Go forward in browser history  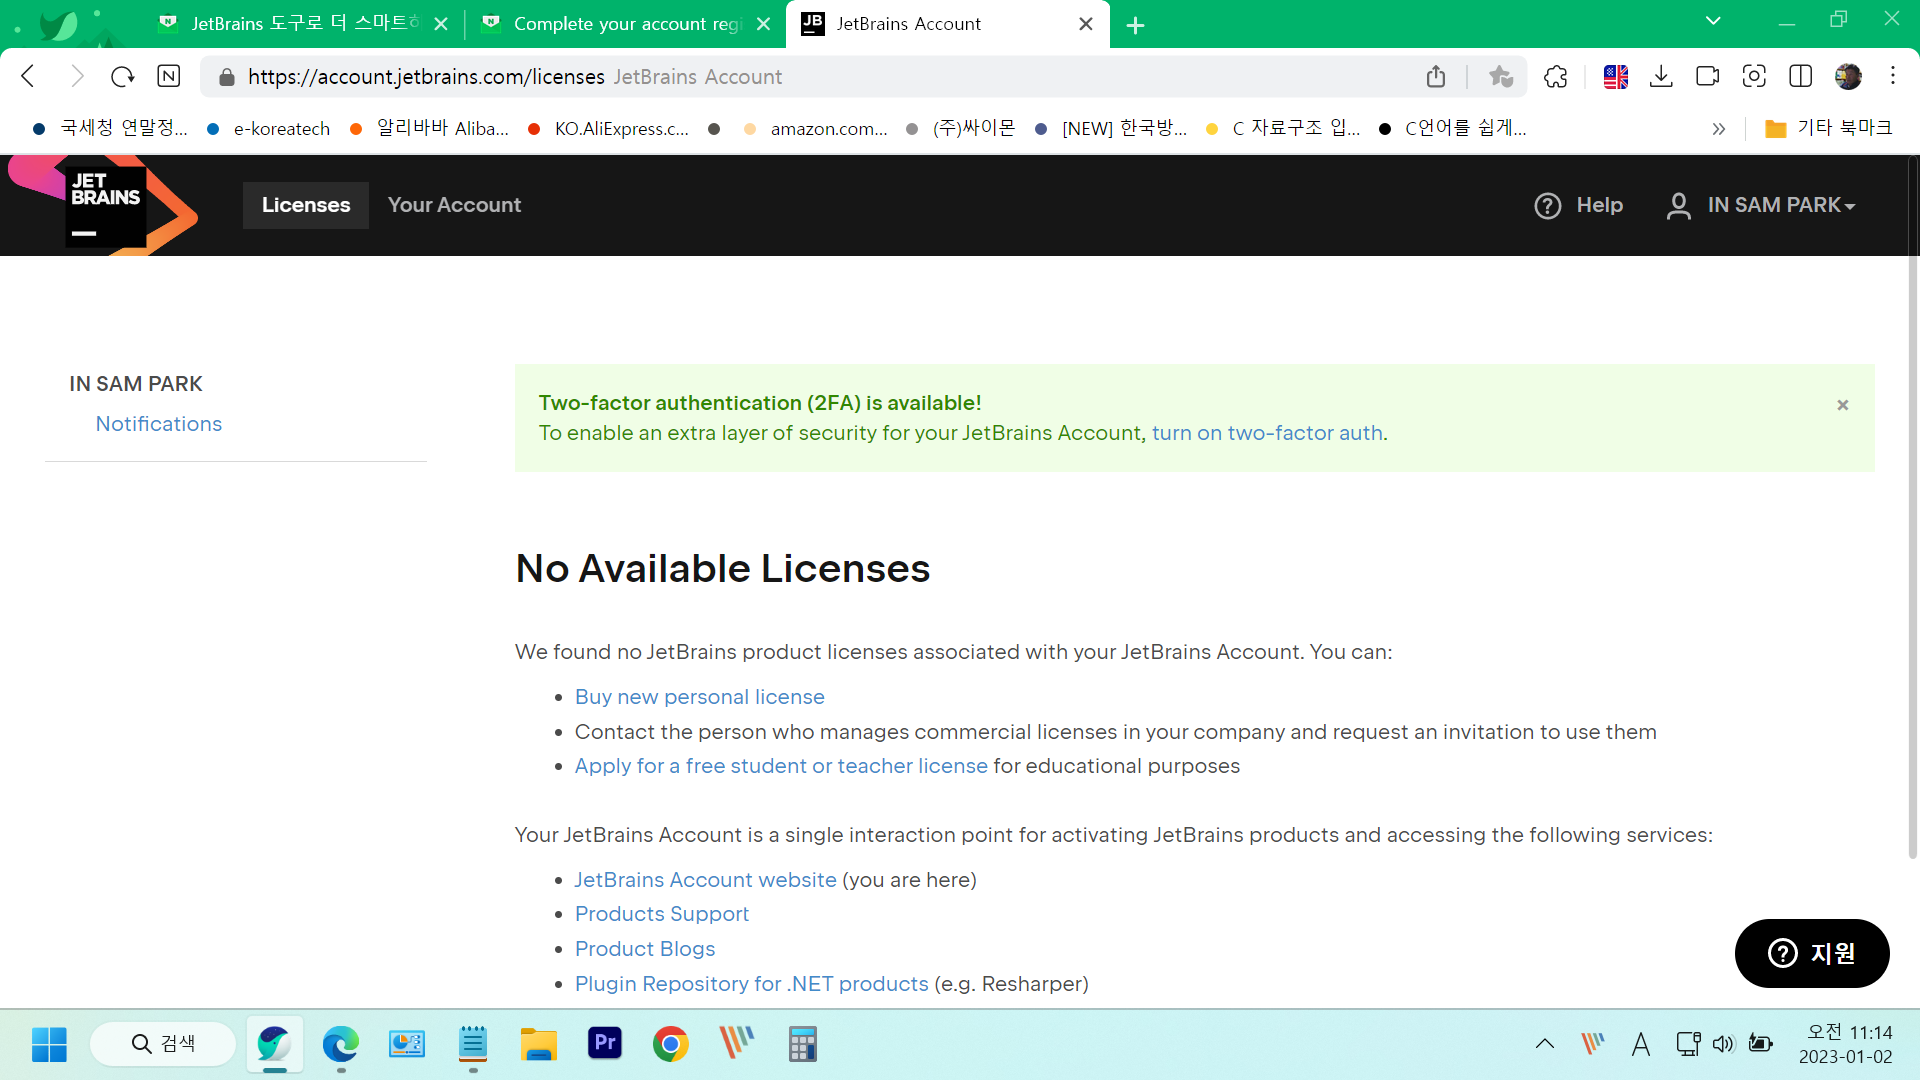pos(76,76)
